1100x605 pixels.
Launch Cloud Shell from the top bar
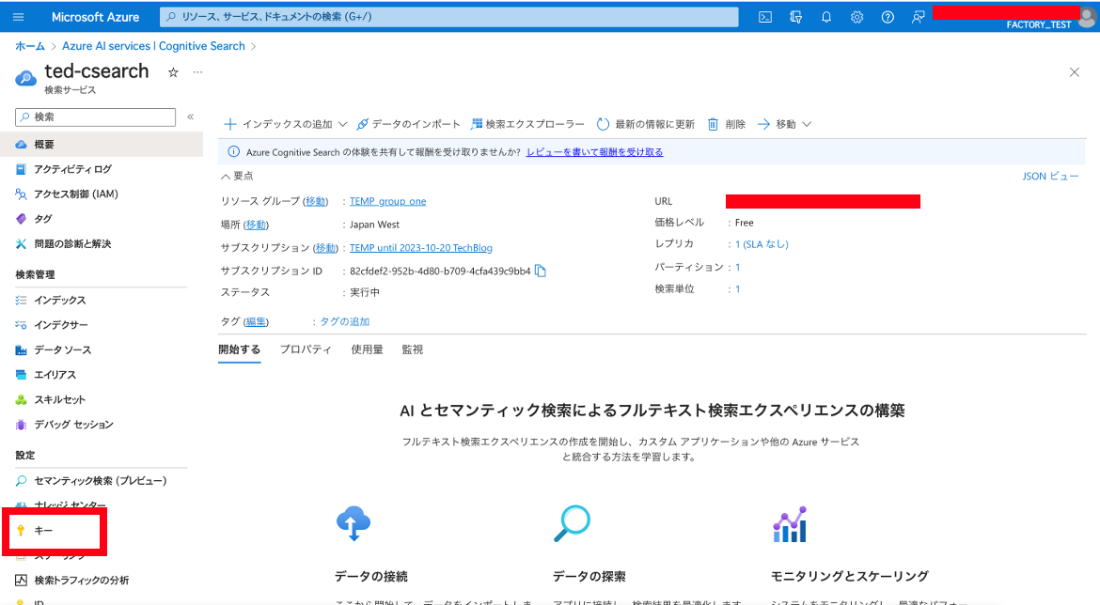765,17
